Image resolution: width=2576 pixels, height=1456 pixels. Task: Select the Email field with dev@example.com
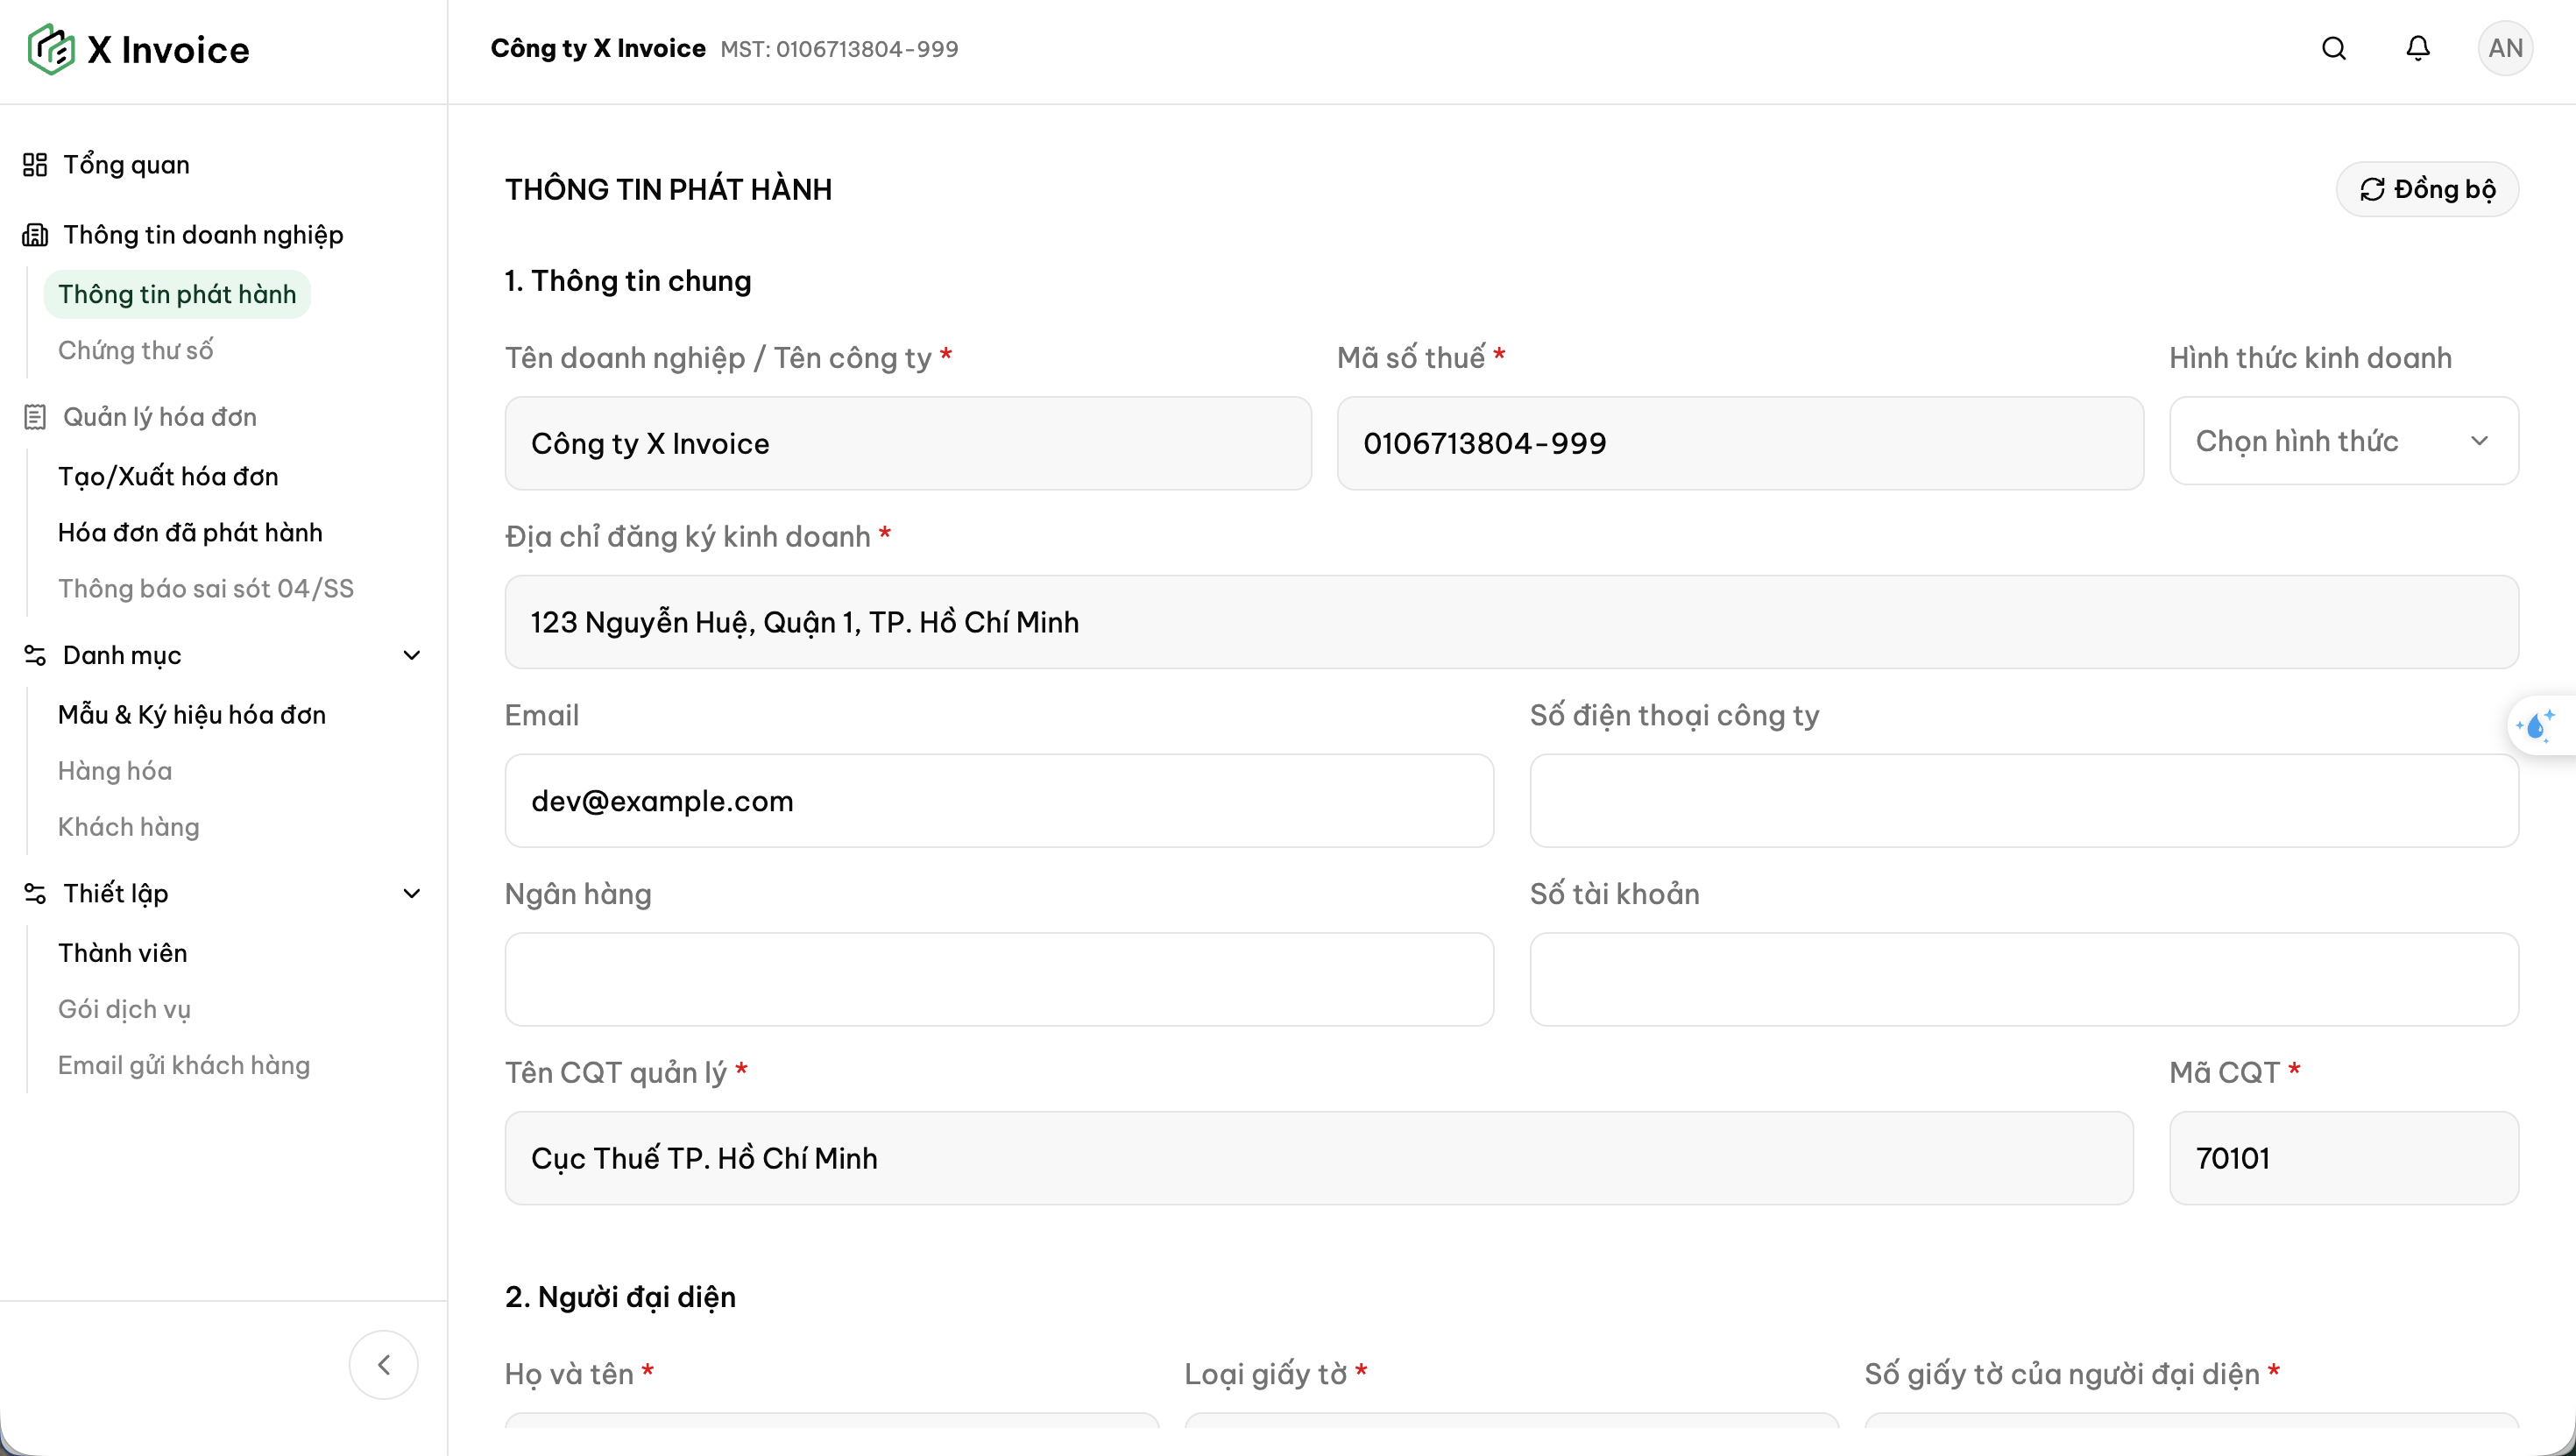pos(999,800)
